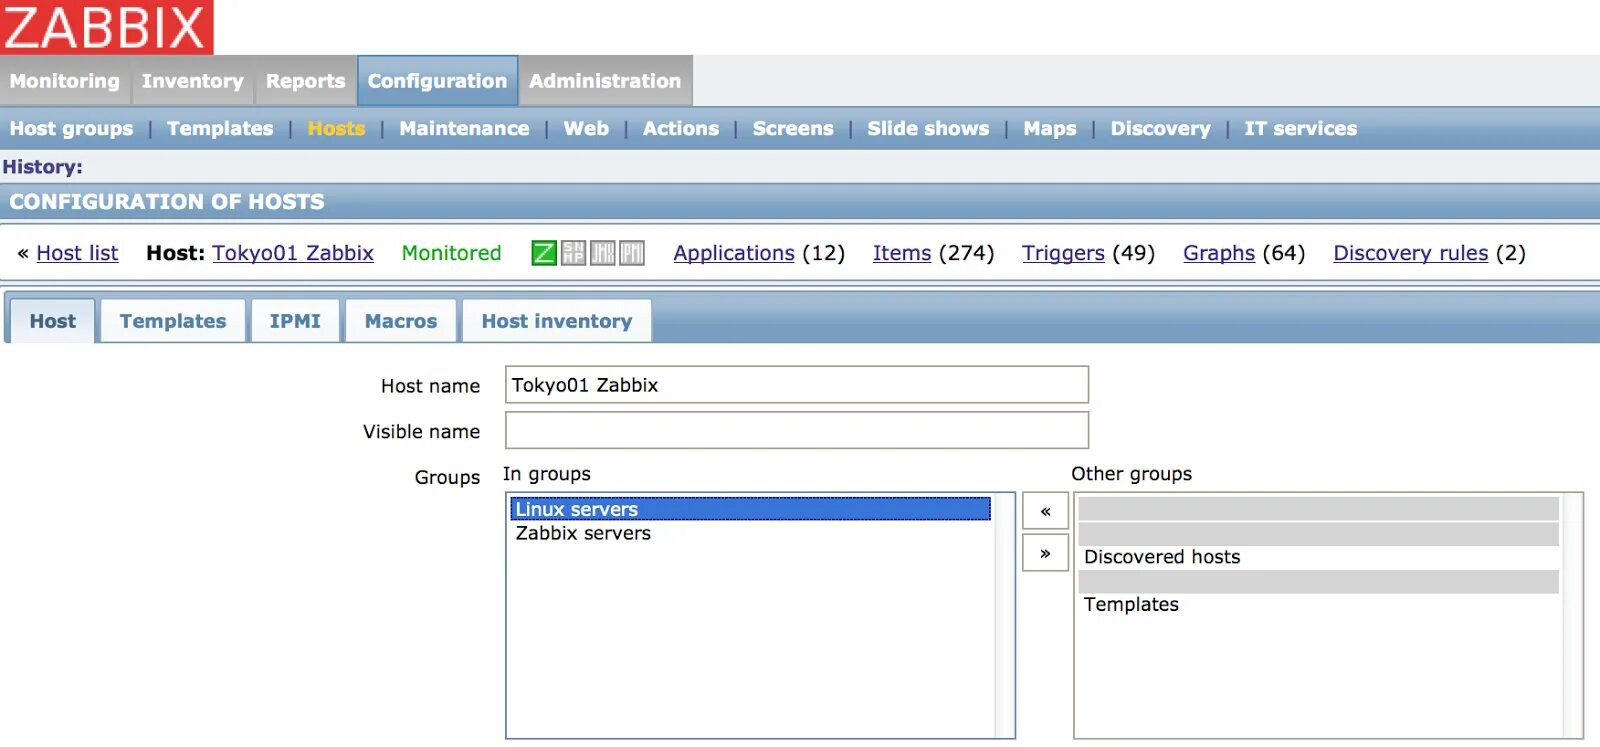
Task: Open the Administration menu
Action: click(605, 81)
